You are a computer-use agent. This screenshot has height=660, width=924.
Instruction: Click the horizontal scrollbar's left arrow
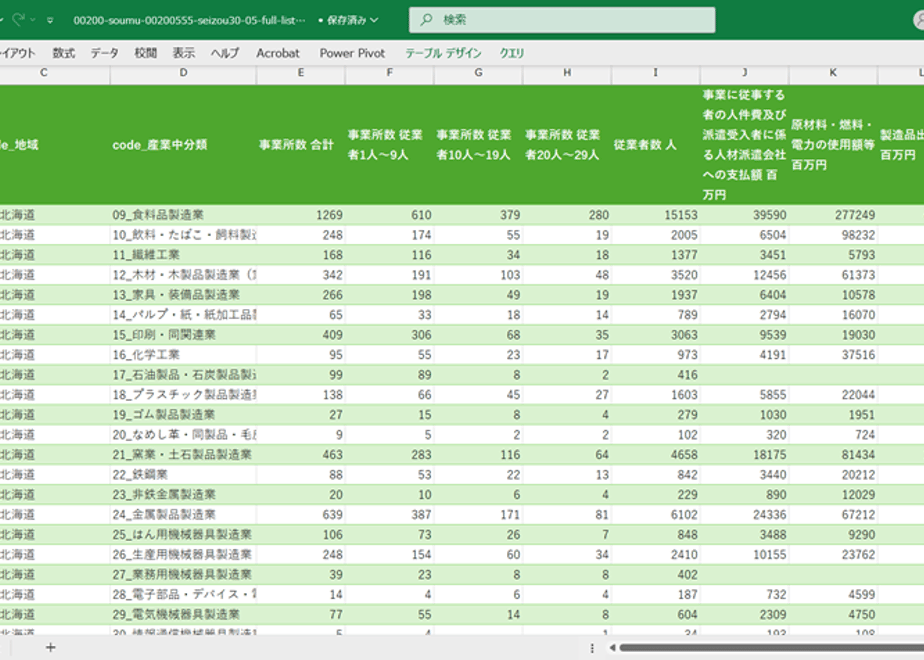tap(612, 648)
